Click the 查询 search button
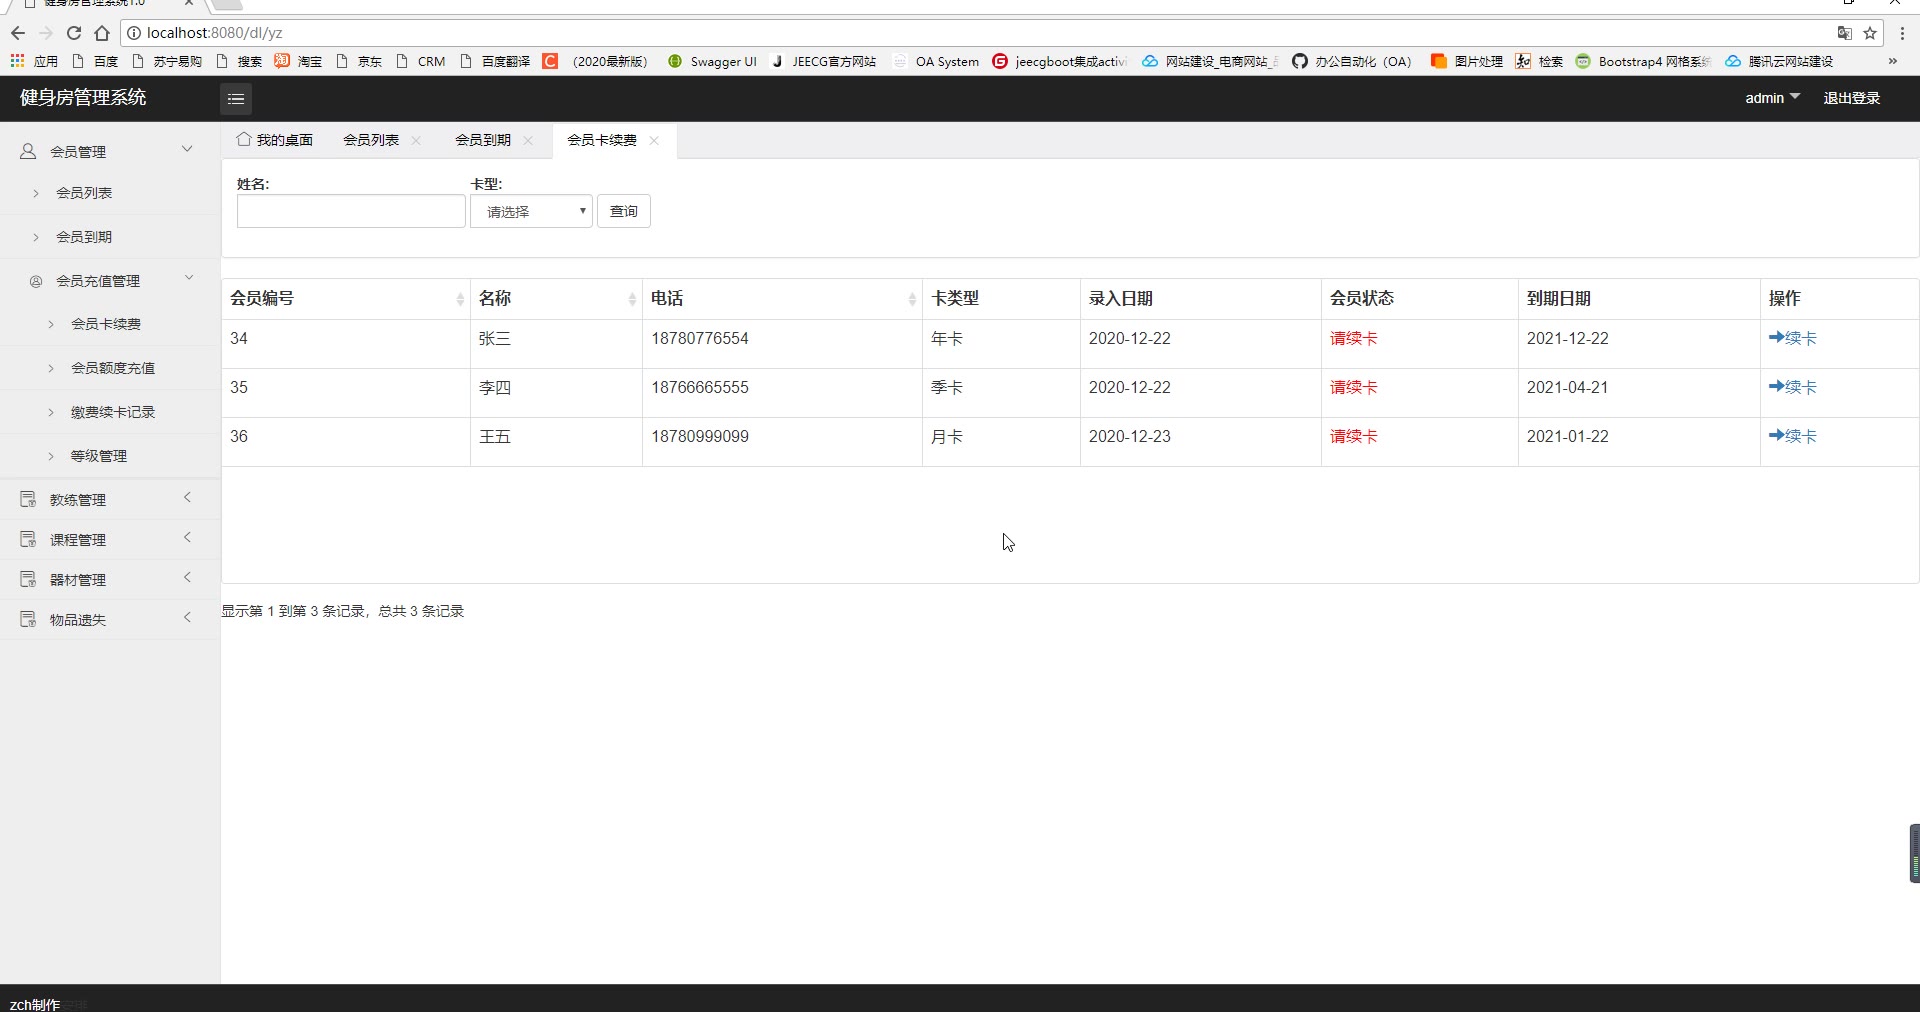This screenshot has height=1012, width=1920. click(x=624, y=211)
